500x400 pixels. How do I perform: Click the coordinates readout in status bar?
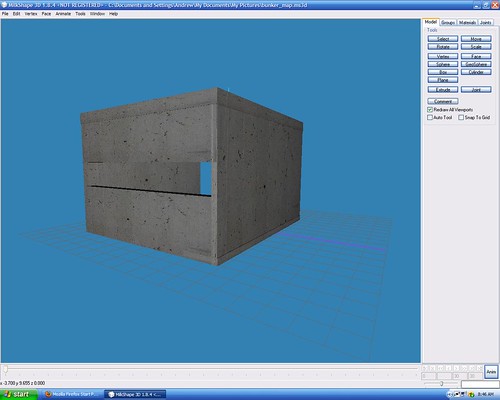pyautogui.click(x=23, y=383)
